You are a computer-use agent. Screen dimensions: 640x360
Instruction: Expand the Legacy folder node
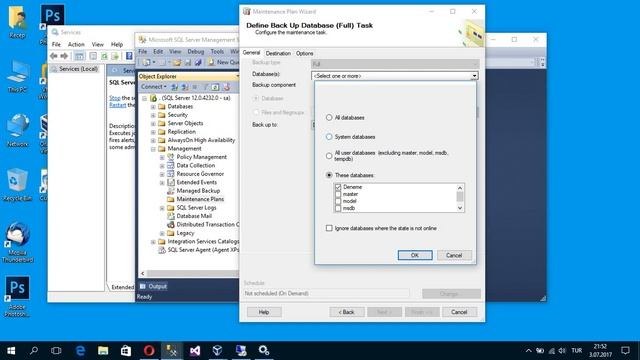pos(162,233)
